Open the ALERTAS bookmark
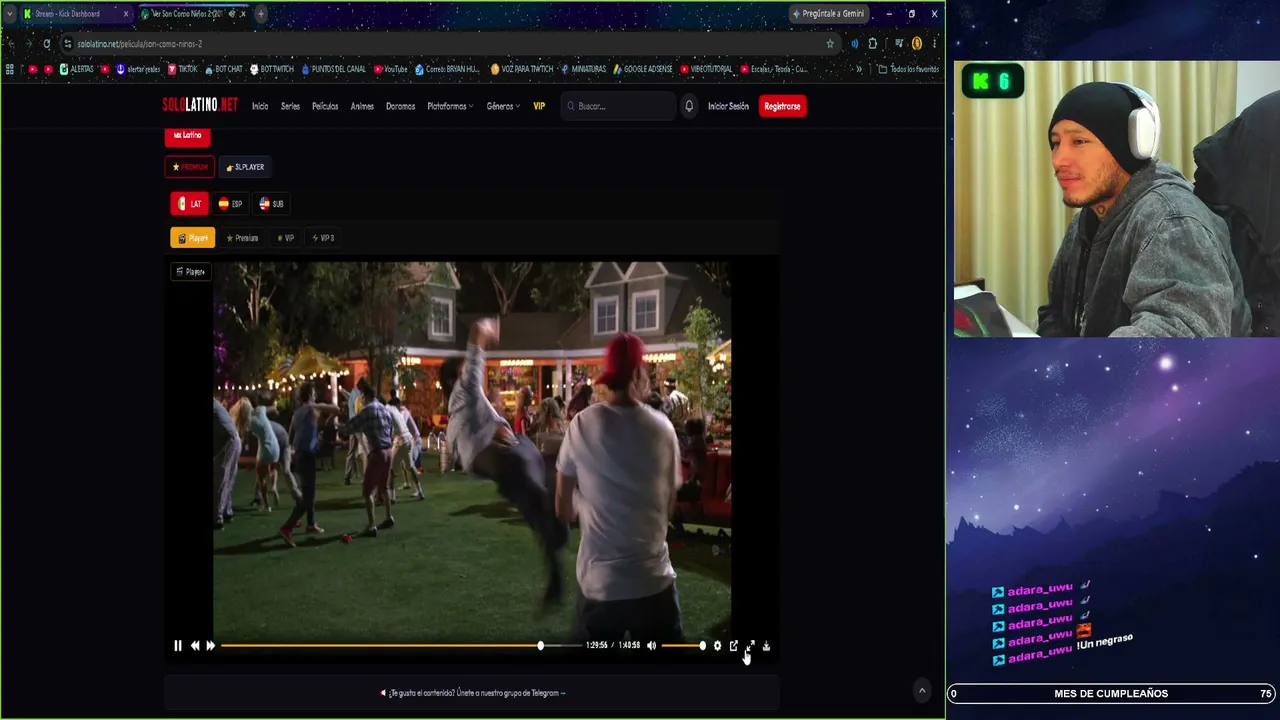Viewport: 1280px width, 720px height. point(76,69)
